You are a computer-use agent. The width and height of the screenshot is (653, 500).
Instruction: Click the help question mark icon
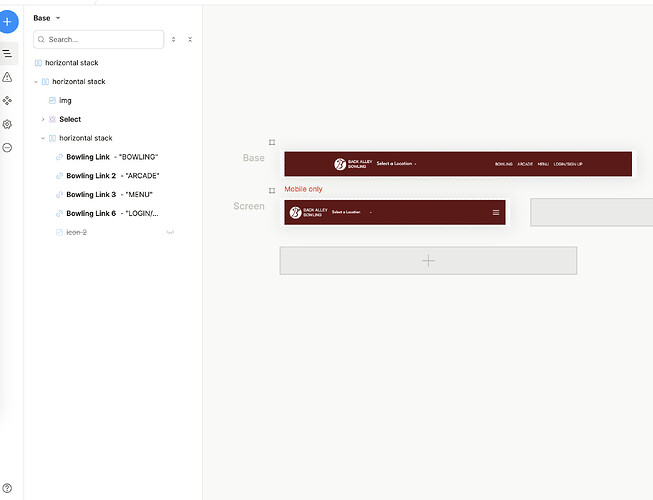8,488
